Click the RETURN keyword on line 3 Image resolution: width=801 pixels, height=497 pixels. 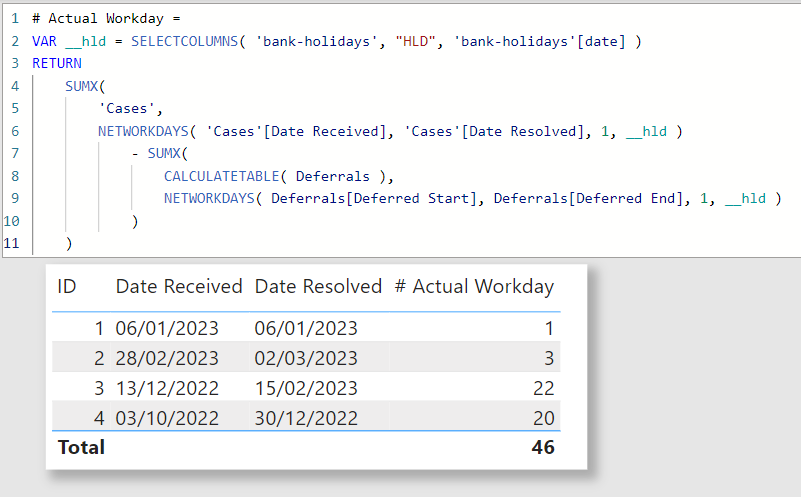click(57, 64)
